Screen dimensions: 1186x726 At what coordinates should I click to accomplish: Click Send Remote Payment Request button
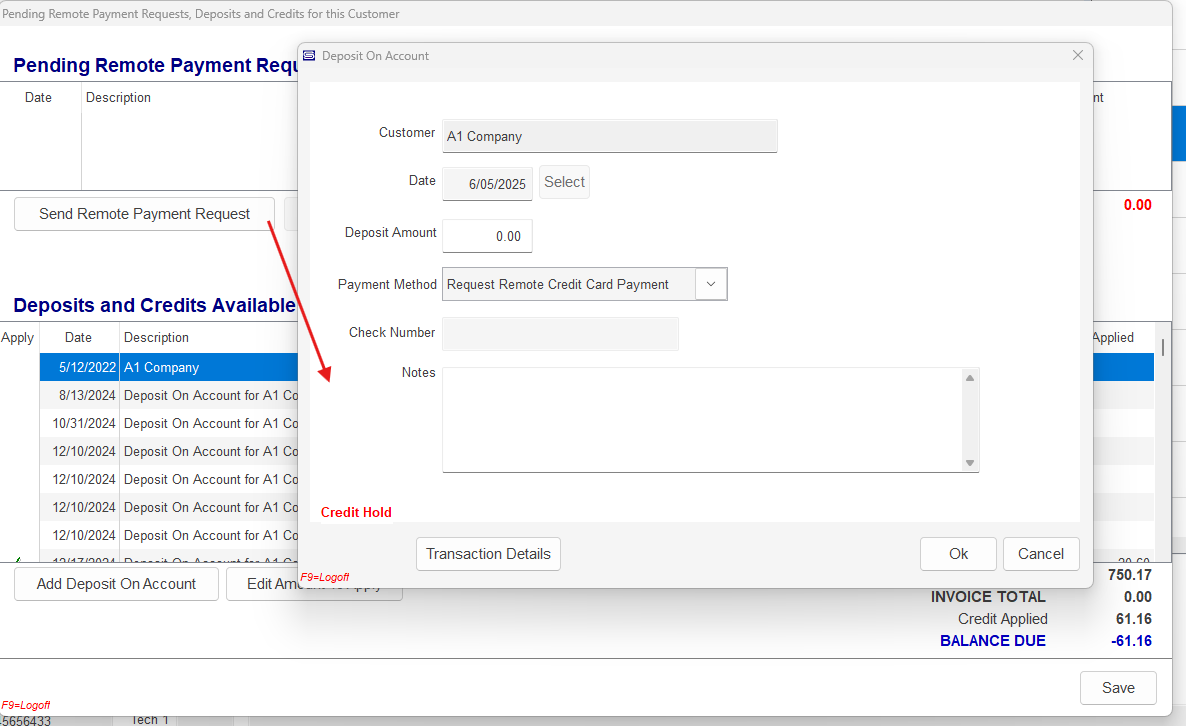[x=144, y=214]
